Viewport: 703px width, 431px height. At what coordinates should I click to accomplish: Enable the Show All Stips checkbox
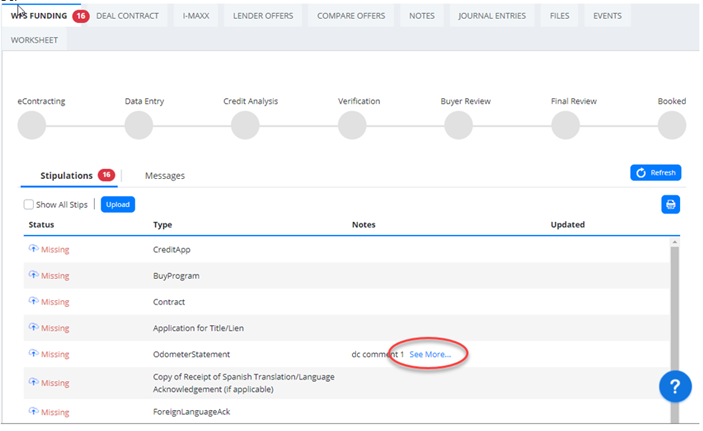pyautogui.click(x=29, y=205)
